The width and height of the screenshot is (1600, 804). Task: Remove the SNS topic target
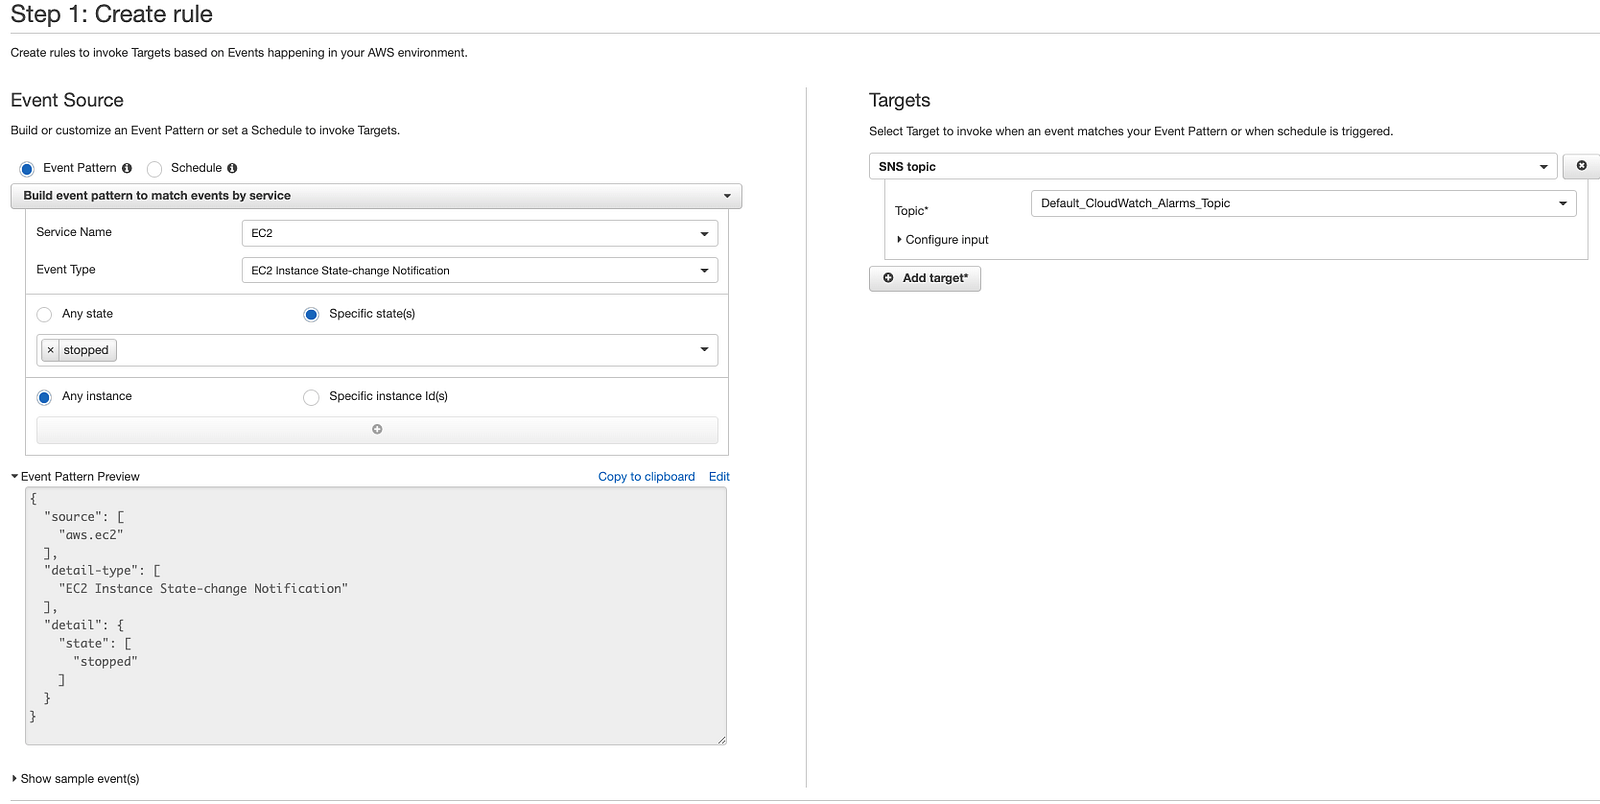click(1581, 166)
